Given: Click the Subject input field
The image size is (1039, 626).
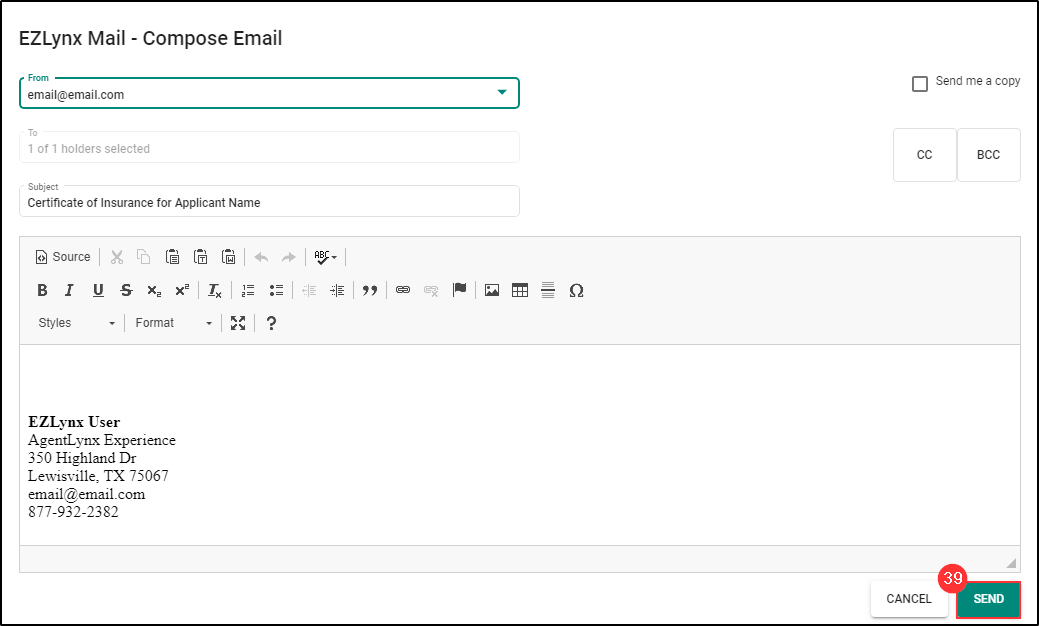Looking at the screenshot, I should (269, 201).
